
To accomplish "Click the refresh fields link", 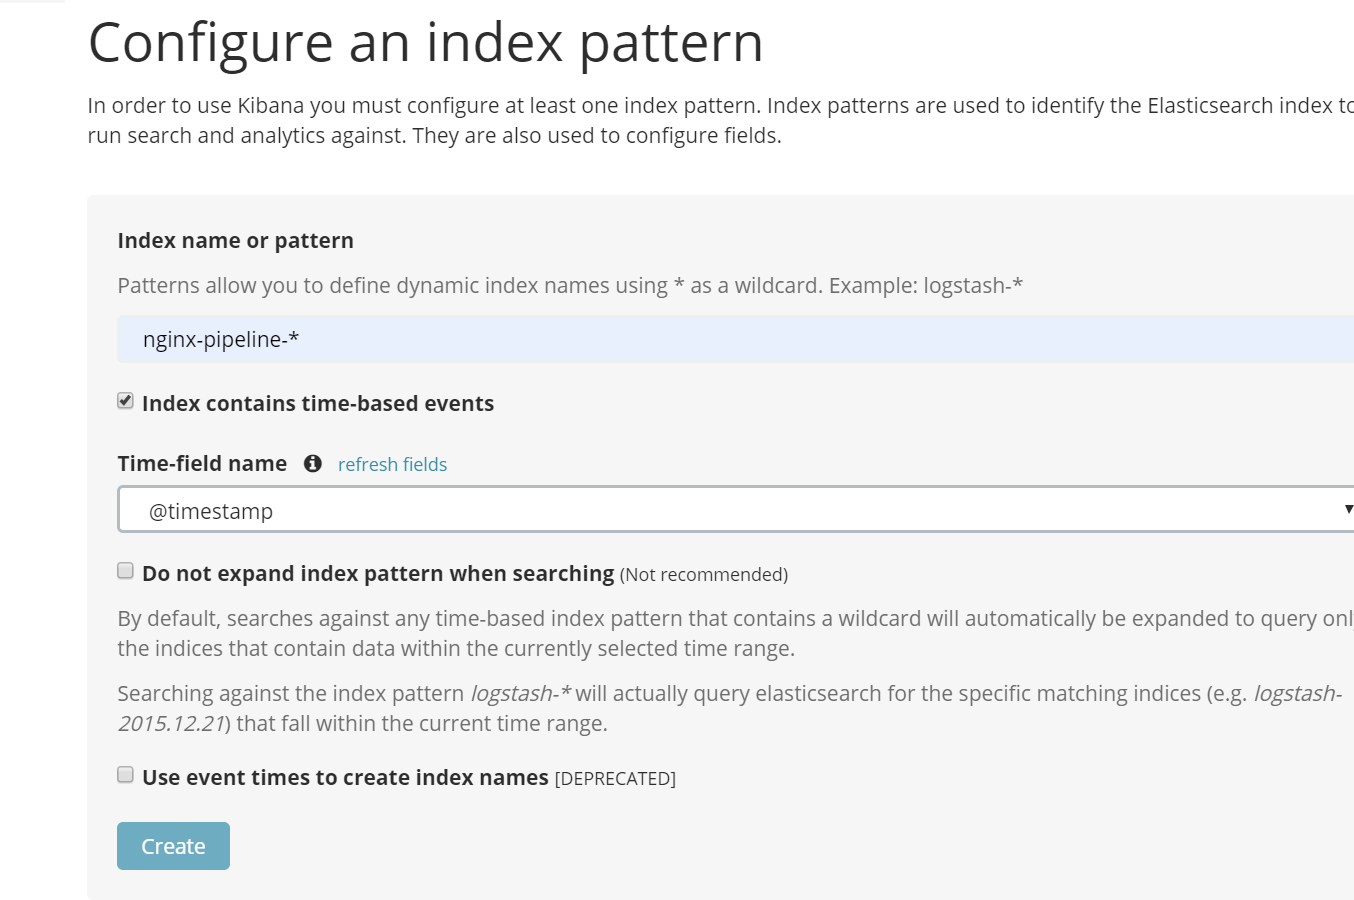I will tap(392, 464).
